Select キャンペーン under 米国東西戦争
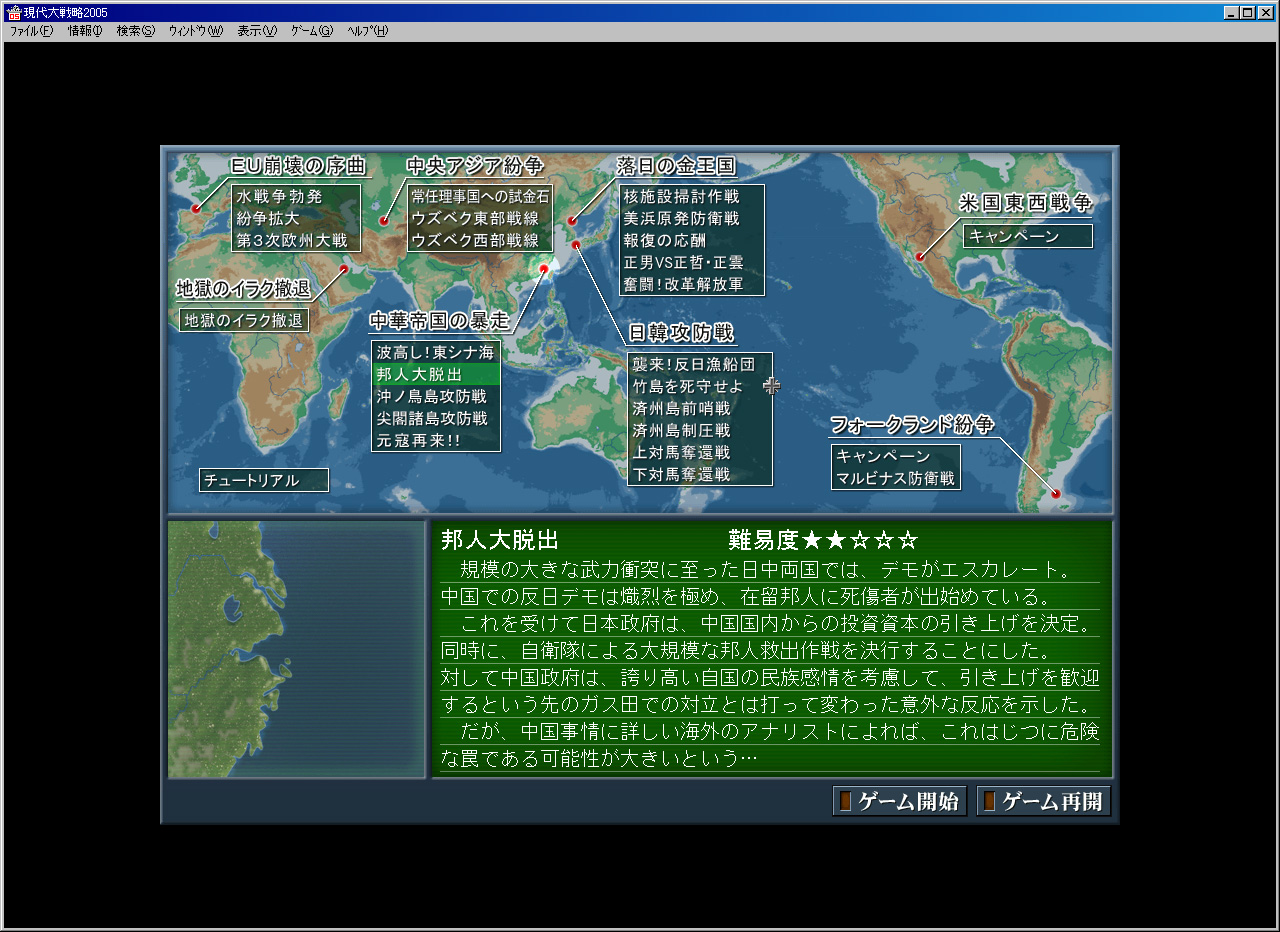 (1028, 236)
